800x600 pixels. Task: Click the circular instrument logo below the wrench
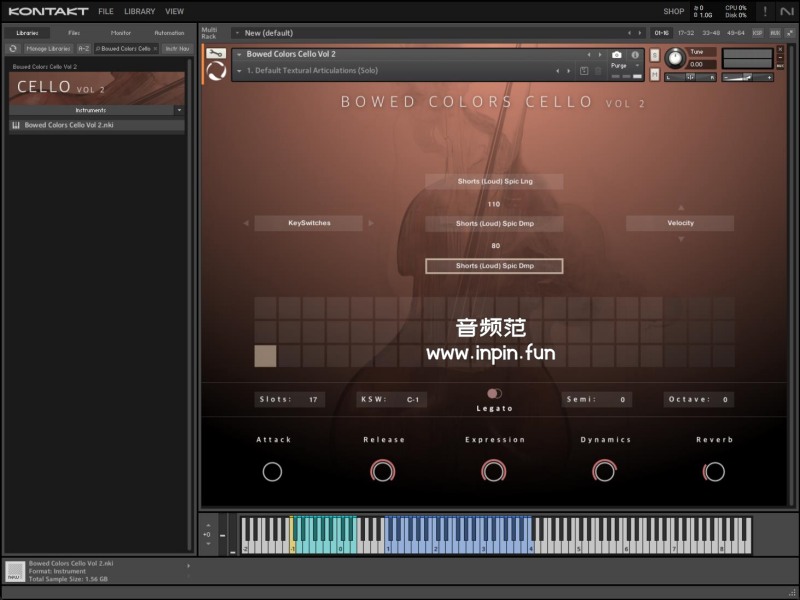(x=216, y=71)
